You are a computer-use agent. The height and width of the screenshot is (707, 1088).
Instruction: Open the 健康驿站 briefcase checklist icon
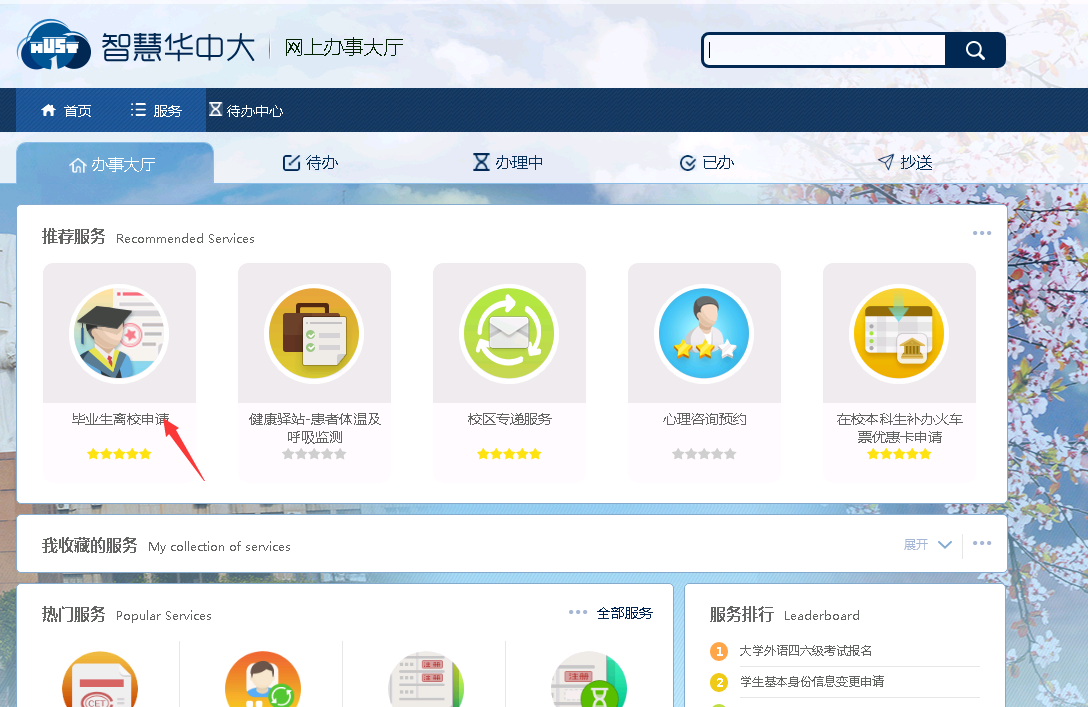coord(314,333)
